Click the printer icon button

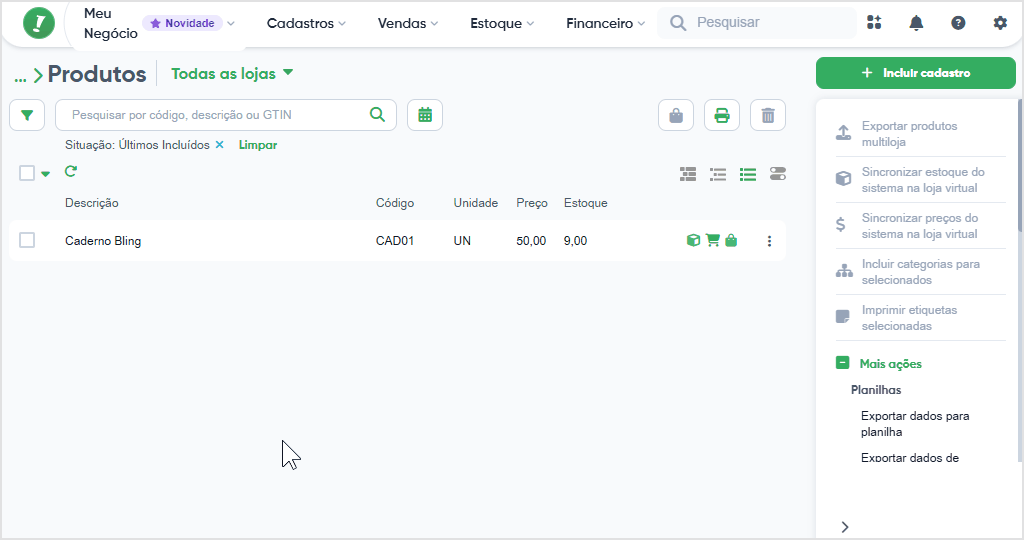tap(722, 116)
